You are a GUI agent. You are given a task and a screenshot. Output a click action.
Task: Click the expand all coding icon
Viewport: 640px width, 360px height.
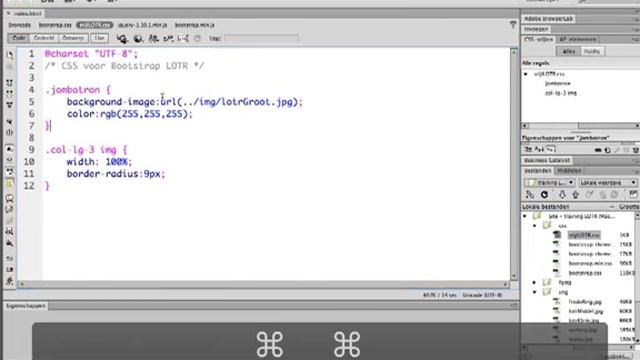pyautogui.click(x=10, y=104)
